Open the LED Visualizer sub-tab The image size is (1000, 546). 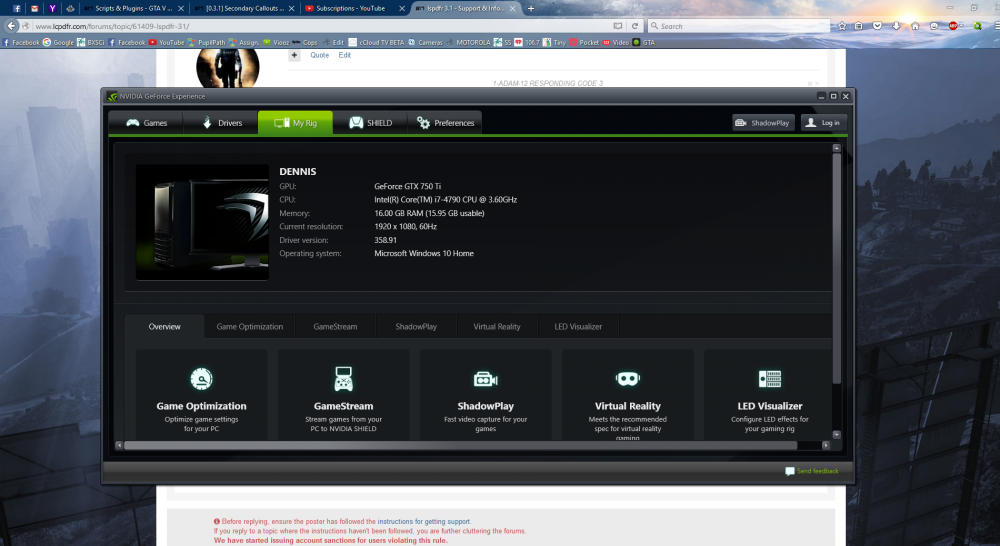578,326
